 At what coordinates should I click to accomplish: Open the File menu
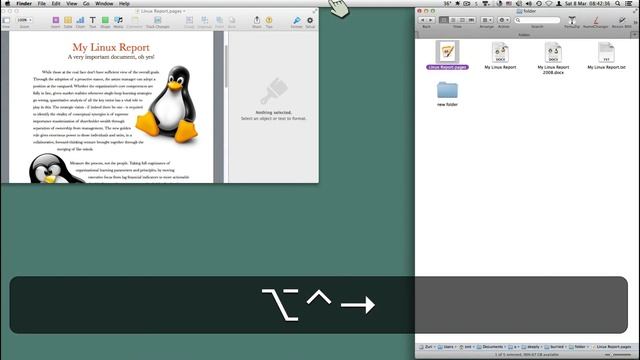pos(42,3)
